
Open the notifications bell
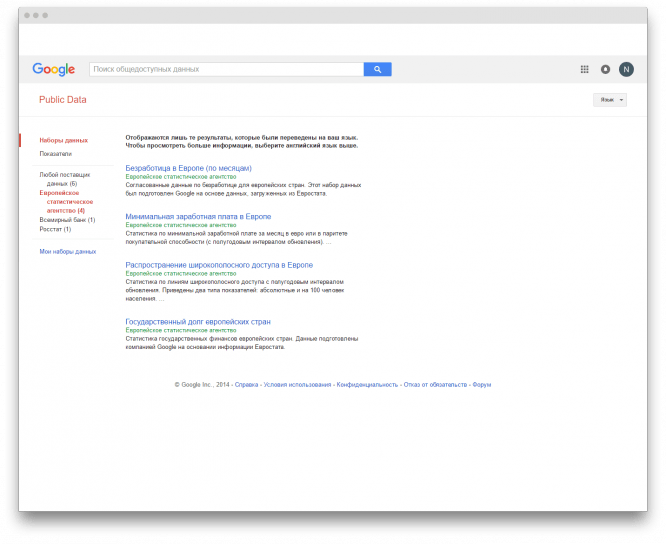pyautogui.click(x=605, y=69)
